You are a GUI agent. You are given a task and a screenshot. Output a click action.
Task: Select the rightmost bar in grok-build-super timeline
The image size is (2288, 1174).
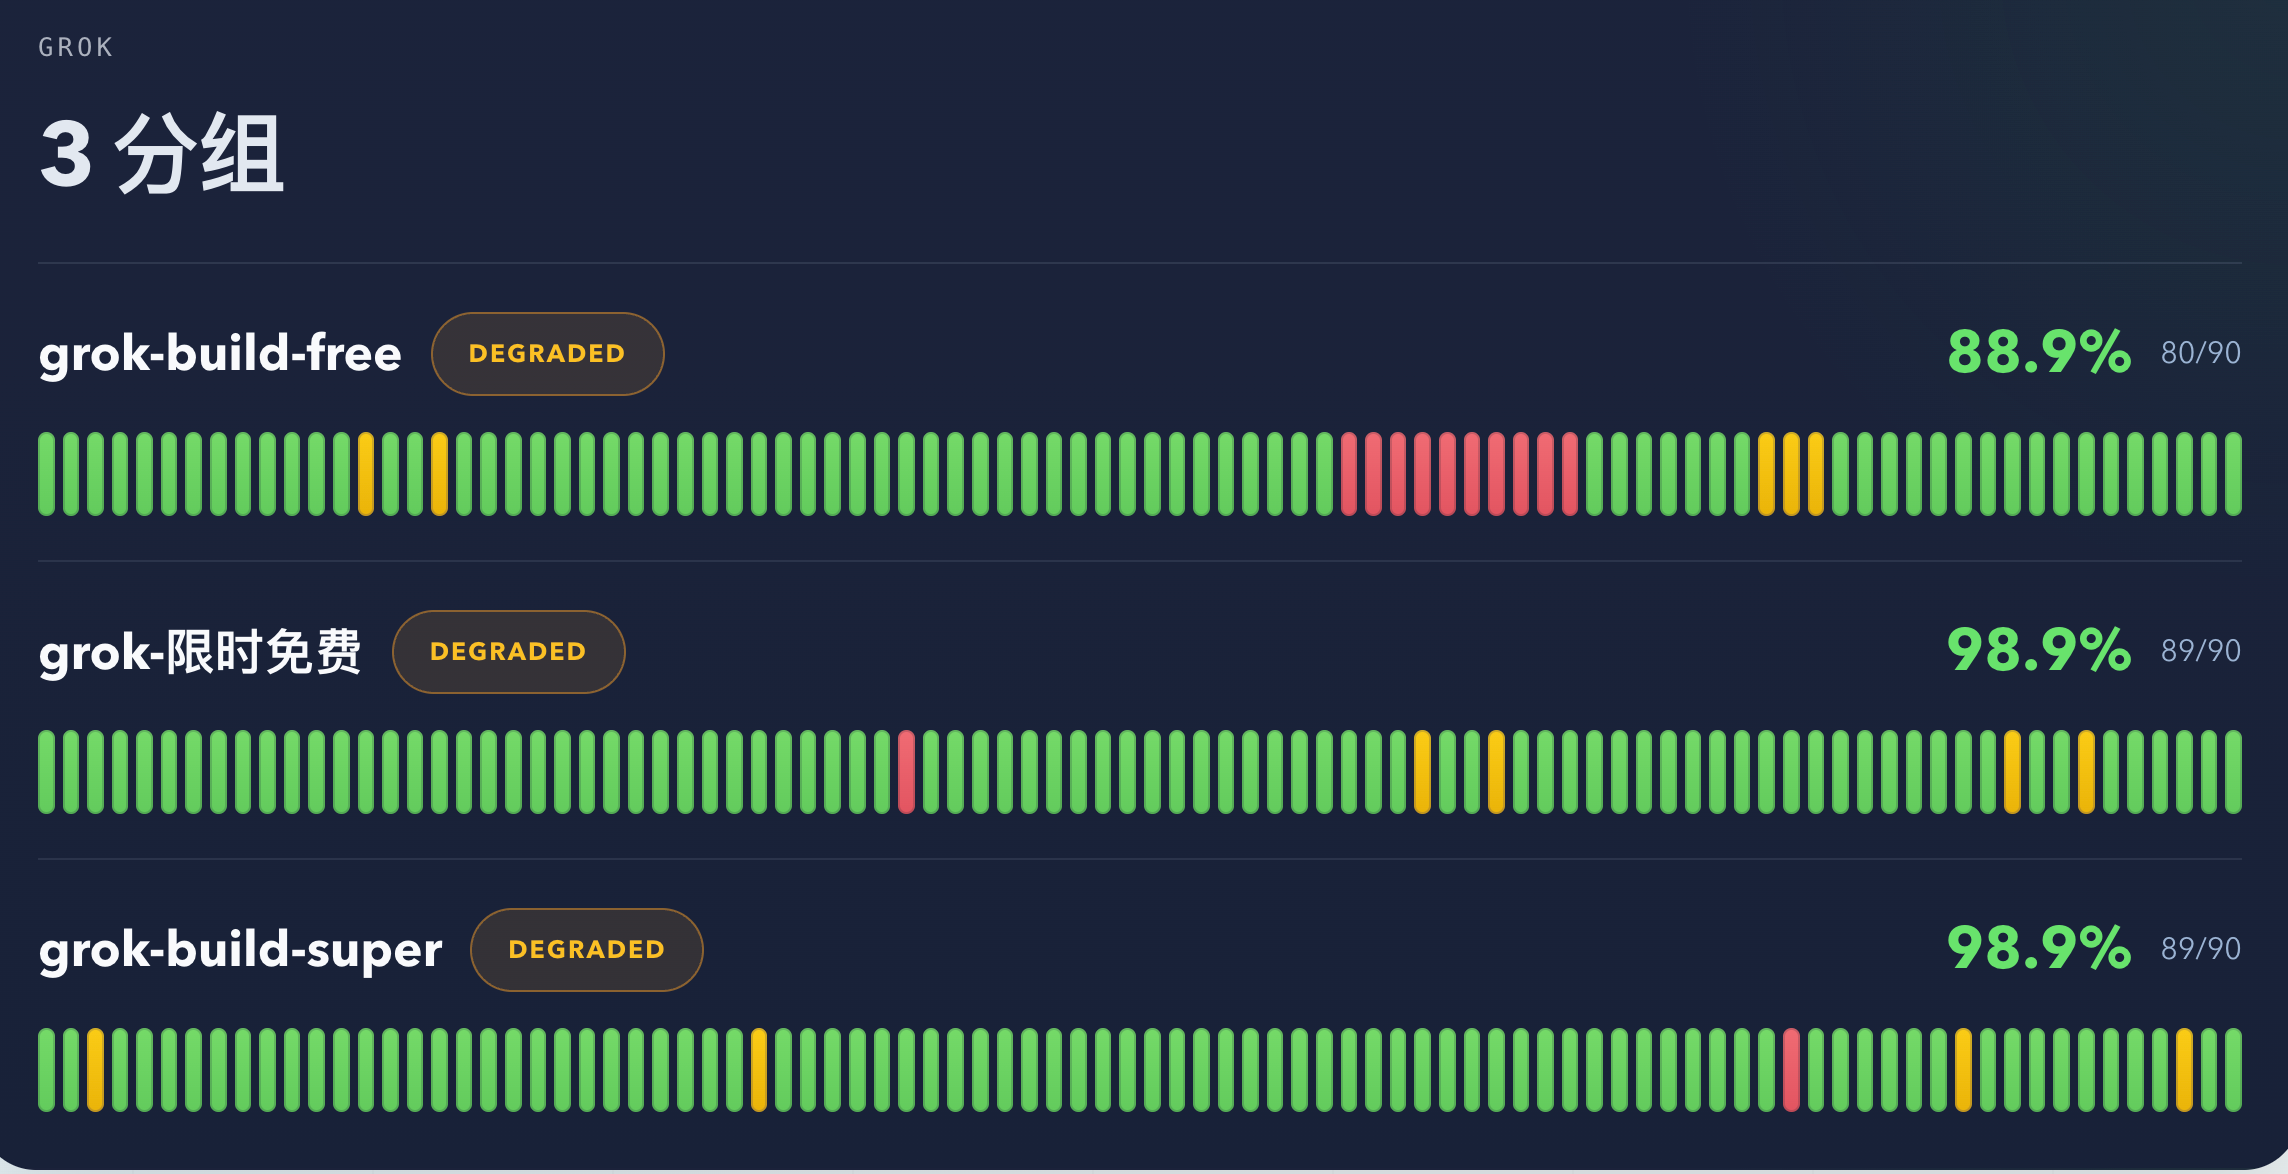pos(2234,1070)
